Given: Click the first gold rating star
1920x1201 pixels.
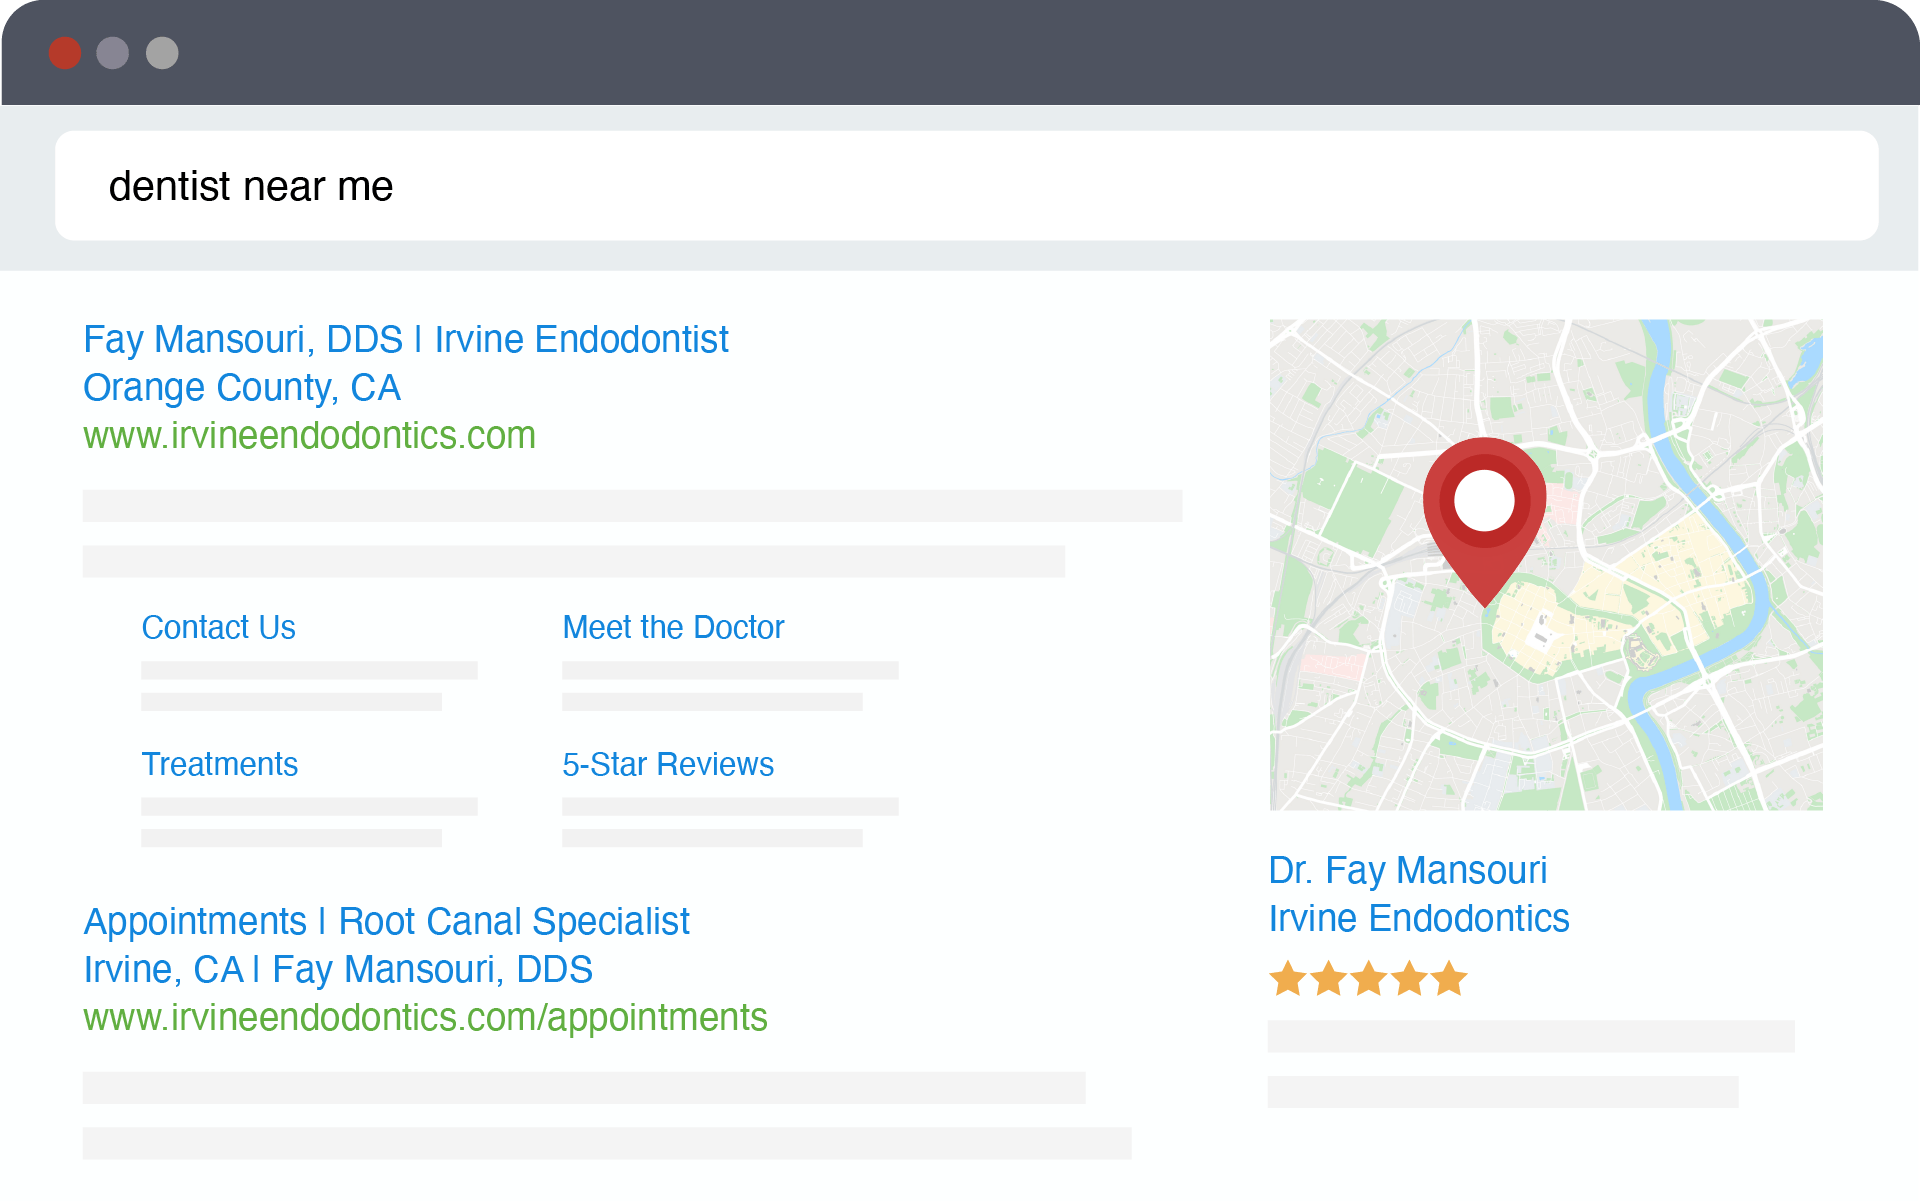Looking at the screenshot, I should [x=1288, y=978].
